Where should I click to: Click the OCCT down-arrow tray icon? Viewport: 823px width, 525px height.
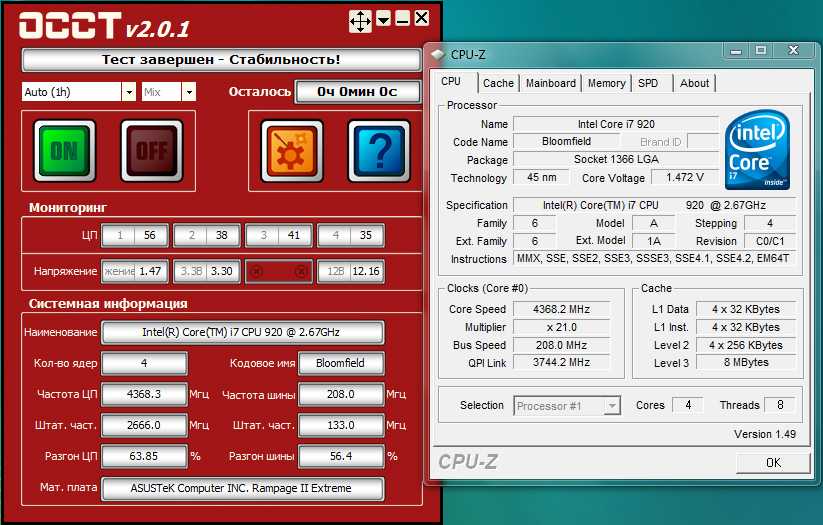pyautogui.click(x=384, y=19)
